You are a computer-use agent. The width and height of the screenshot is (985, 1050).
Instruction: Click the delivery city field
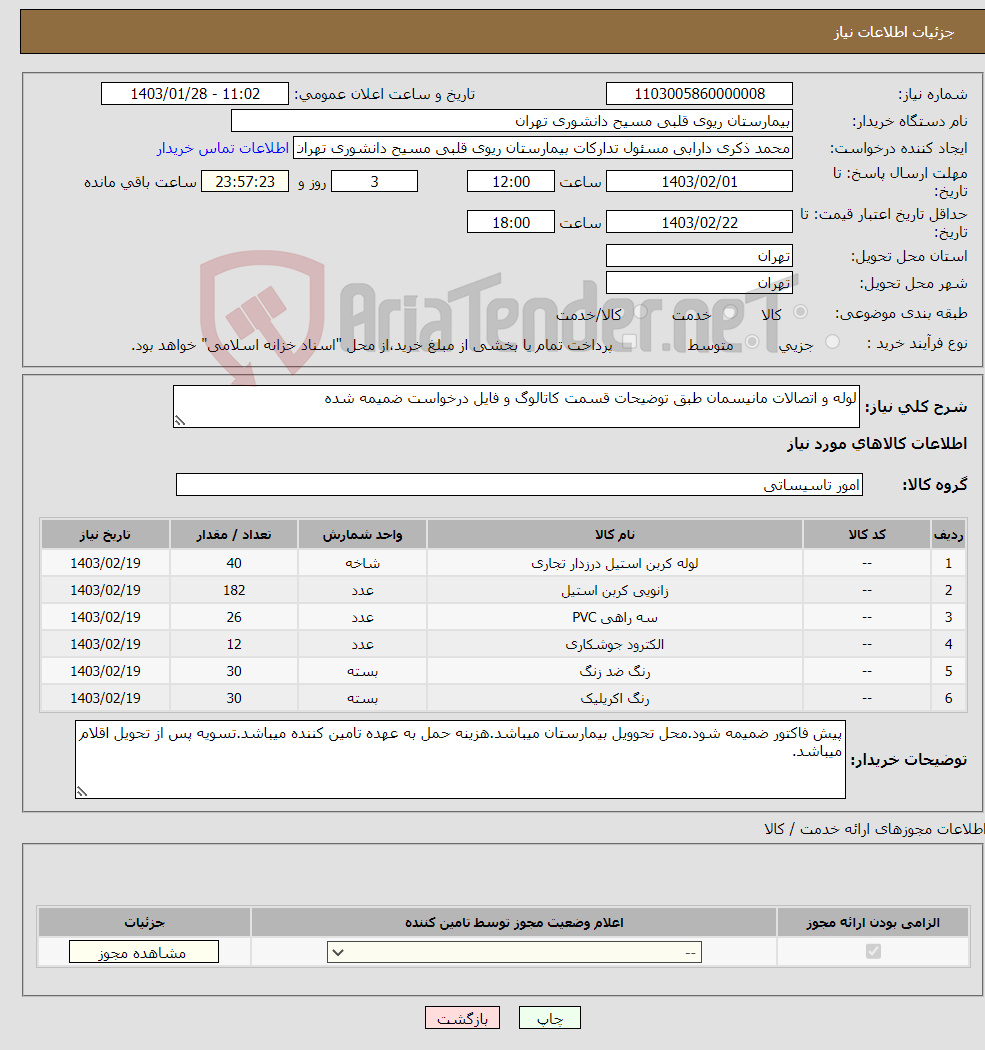pyautogui.click(x=699, y=283)
